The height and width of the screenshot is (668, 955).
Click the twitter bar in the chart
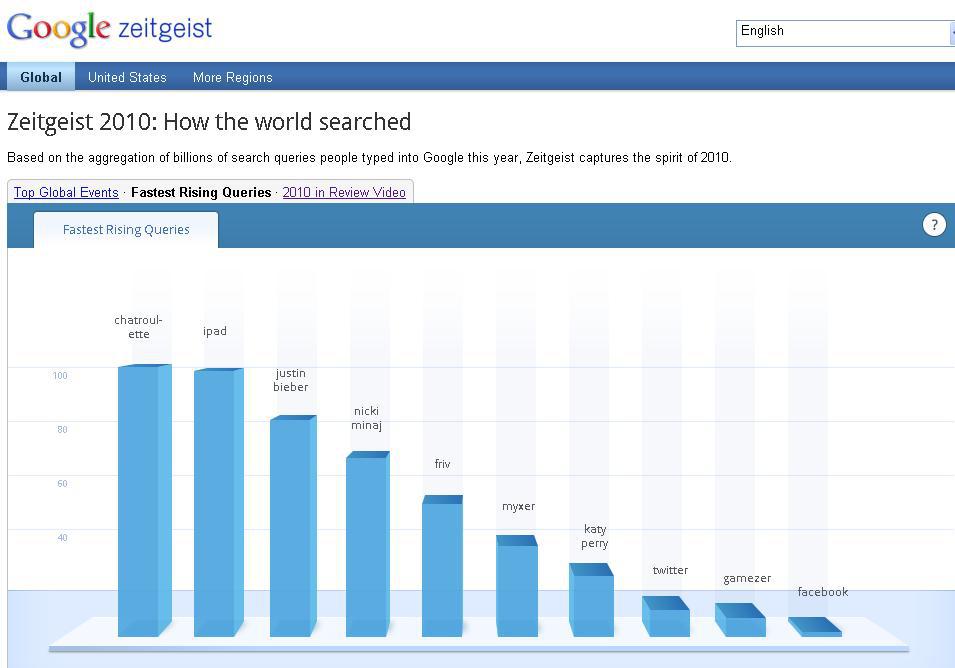tap(666, 618)
